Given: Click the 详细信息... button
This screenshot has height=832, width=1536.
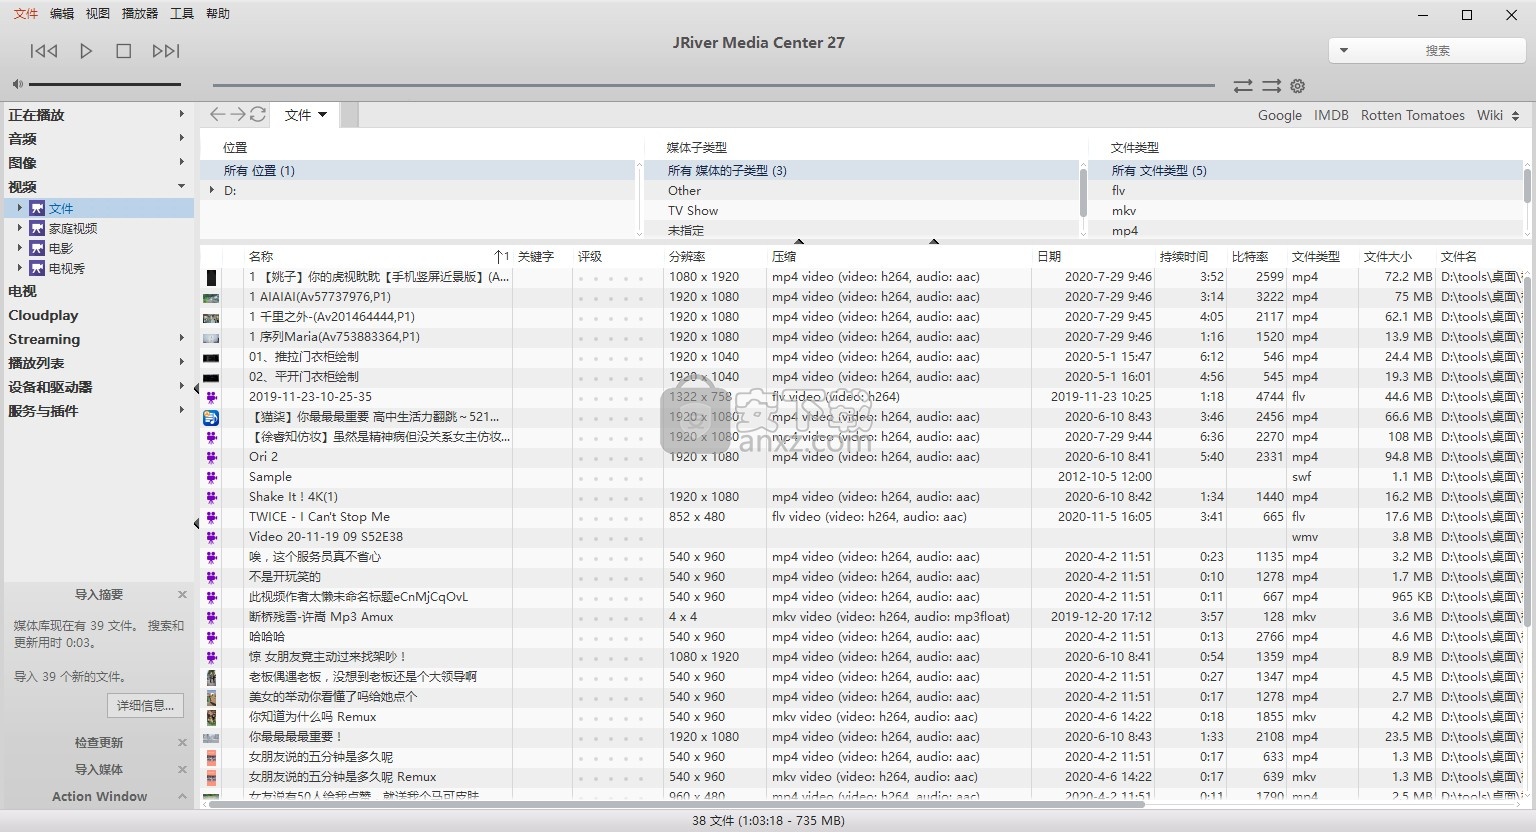Looking at the screenshot, I should point(145,705).
